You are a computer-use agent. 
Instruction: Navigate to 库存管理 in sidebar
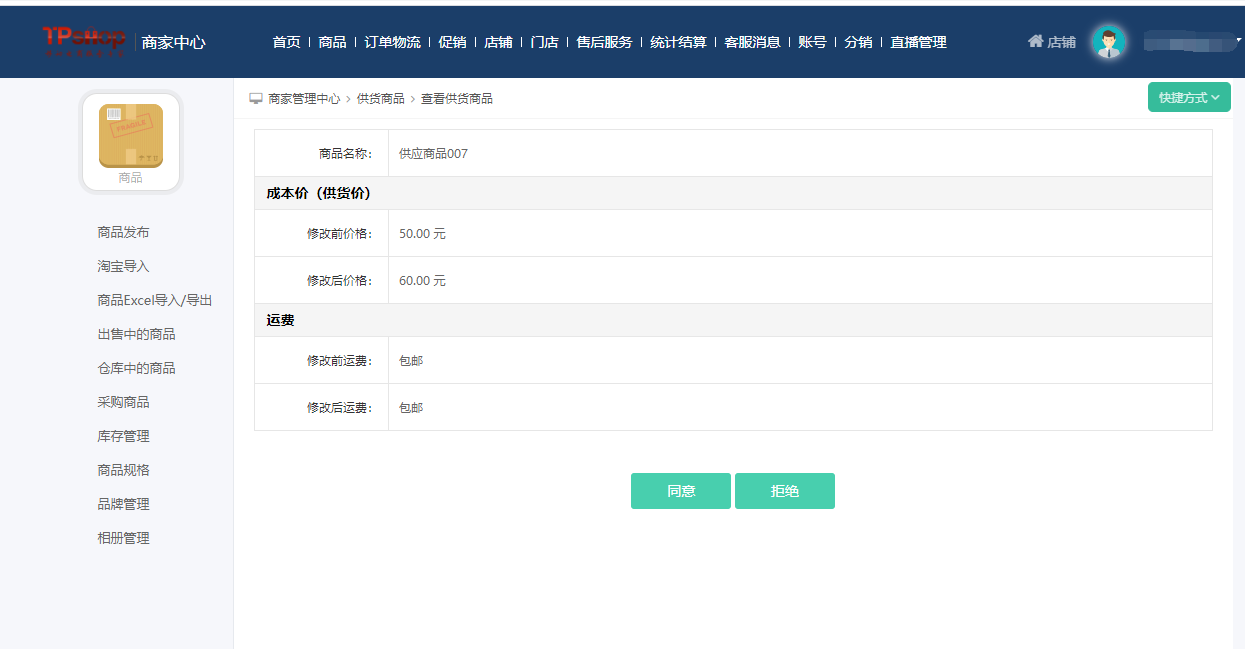[123, 436]
